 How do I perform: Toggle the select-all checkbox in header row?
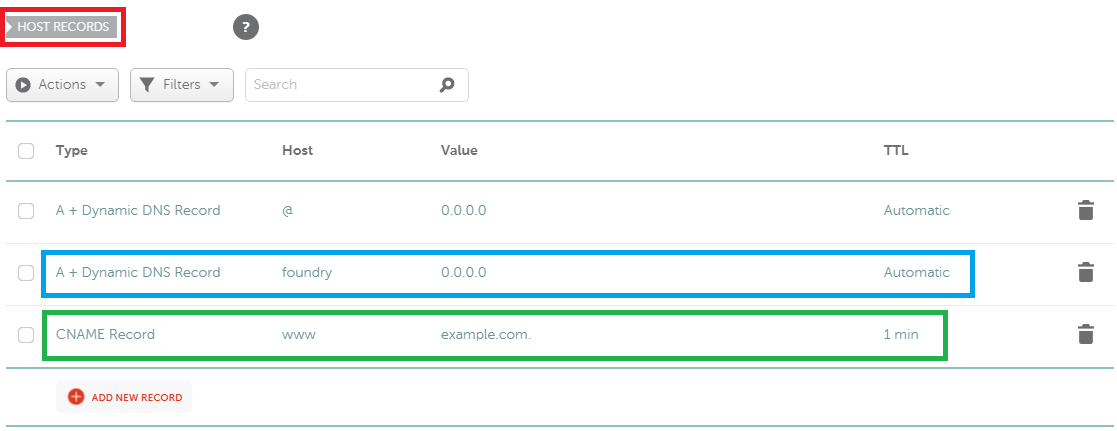tap(26, 151)
